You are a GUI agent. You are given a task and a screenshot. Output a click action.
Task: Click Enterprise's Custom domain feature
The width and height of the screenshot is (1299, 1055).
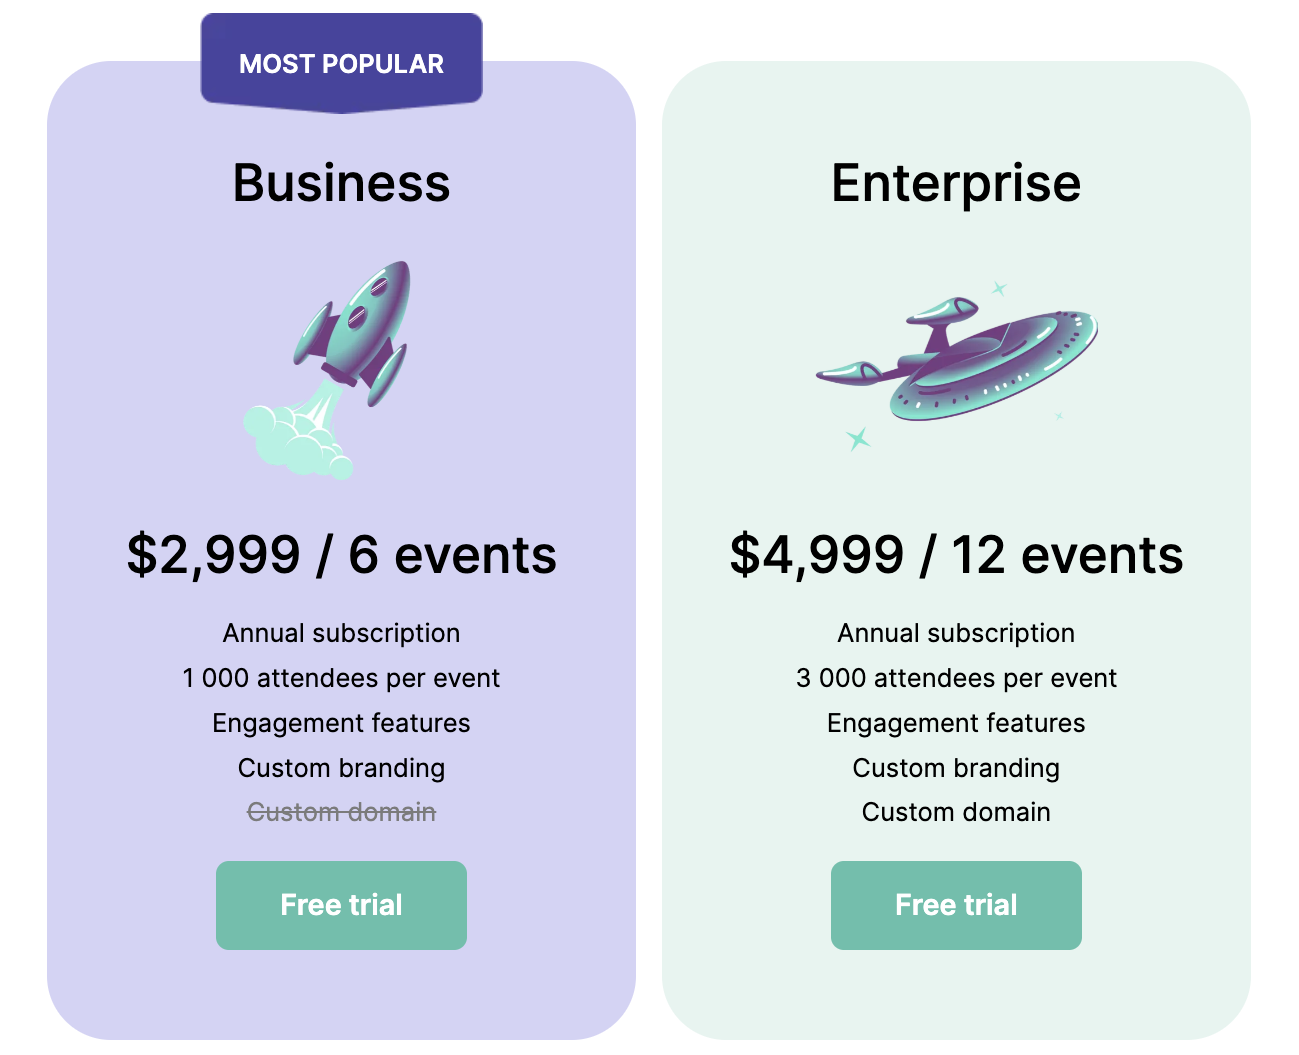click(956, 812)
